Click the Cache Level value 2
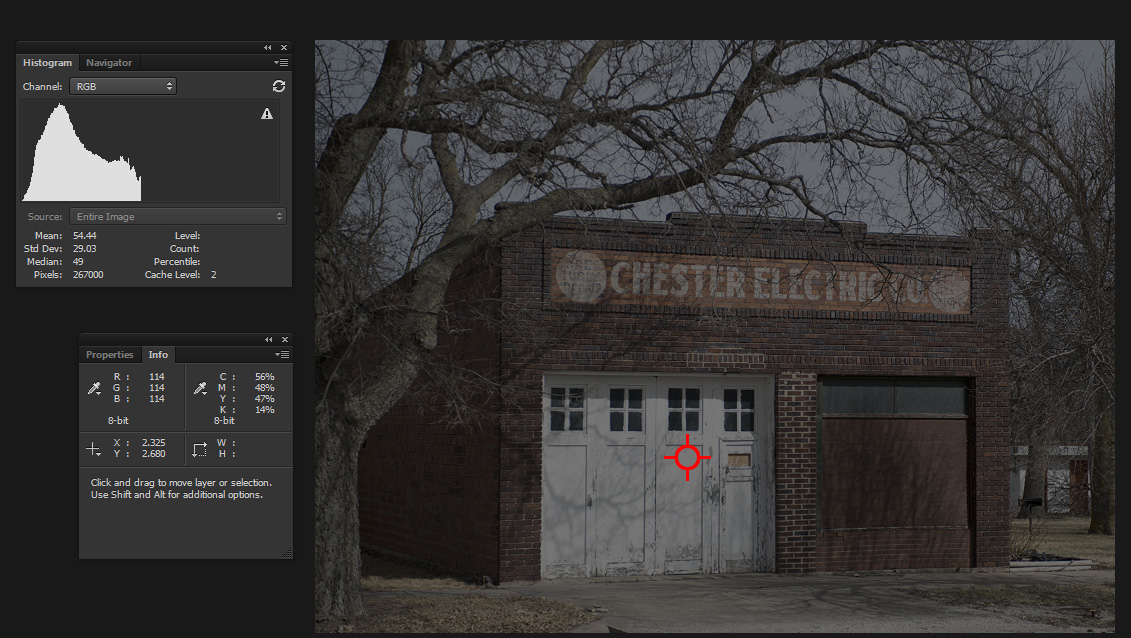Viewport: 1131px width, 638px height. coord(214,275)
